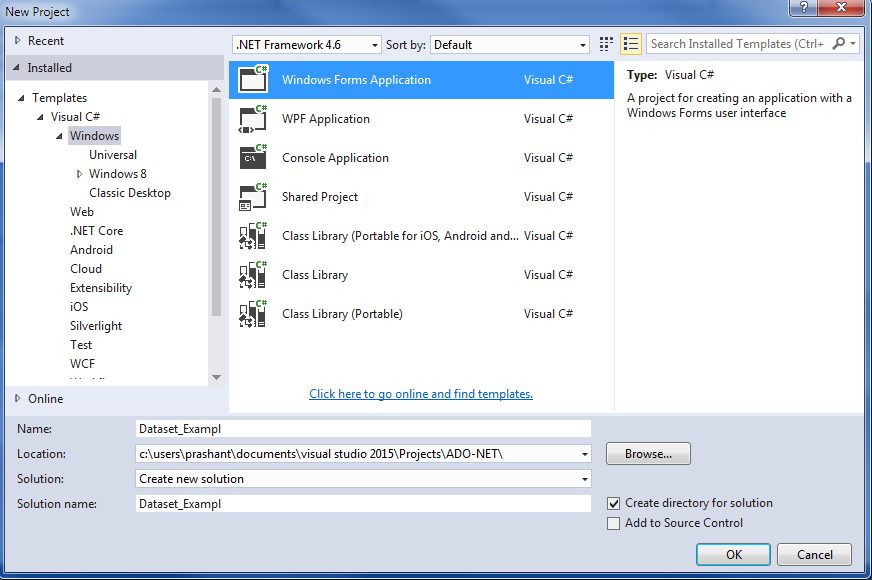Click the tree scrollbar down arrow
Viewport: 872px width, 580px height.
[x=216, y=378]
